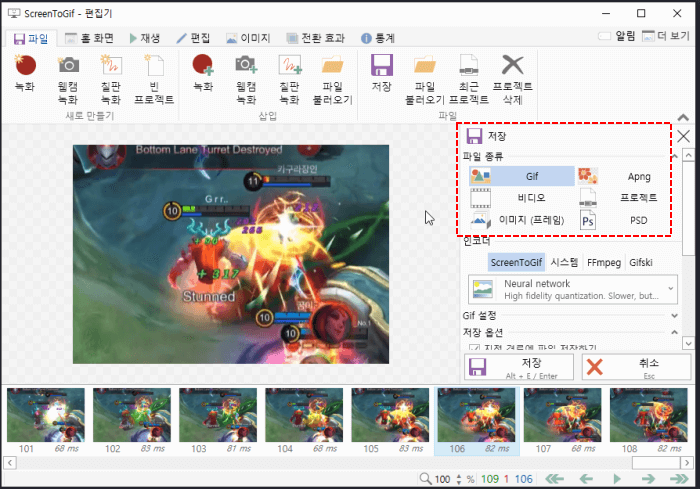Start new 칠판 녹화 in 새로 만들기 group

point(111,79)
